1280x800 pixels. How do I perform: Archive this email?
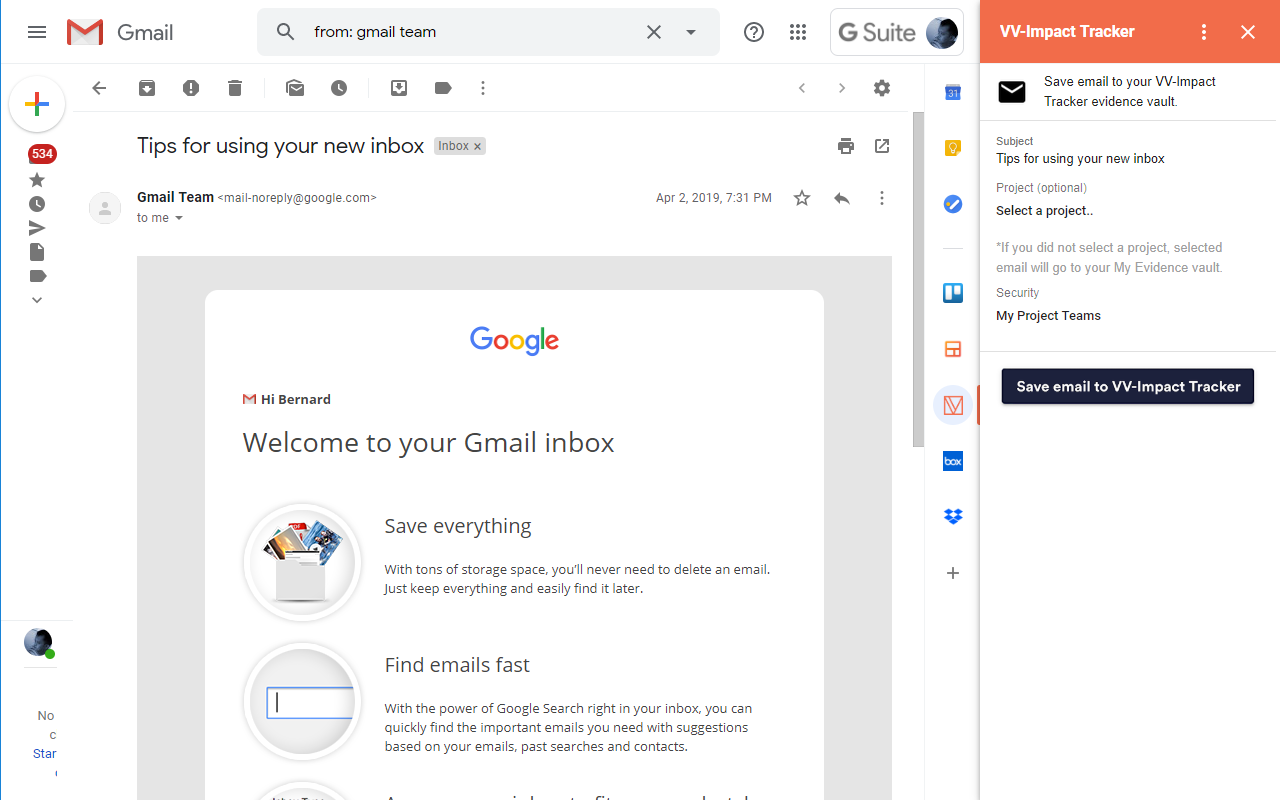coord(147,88)
